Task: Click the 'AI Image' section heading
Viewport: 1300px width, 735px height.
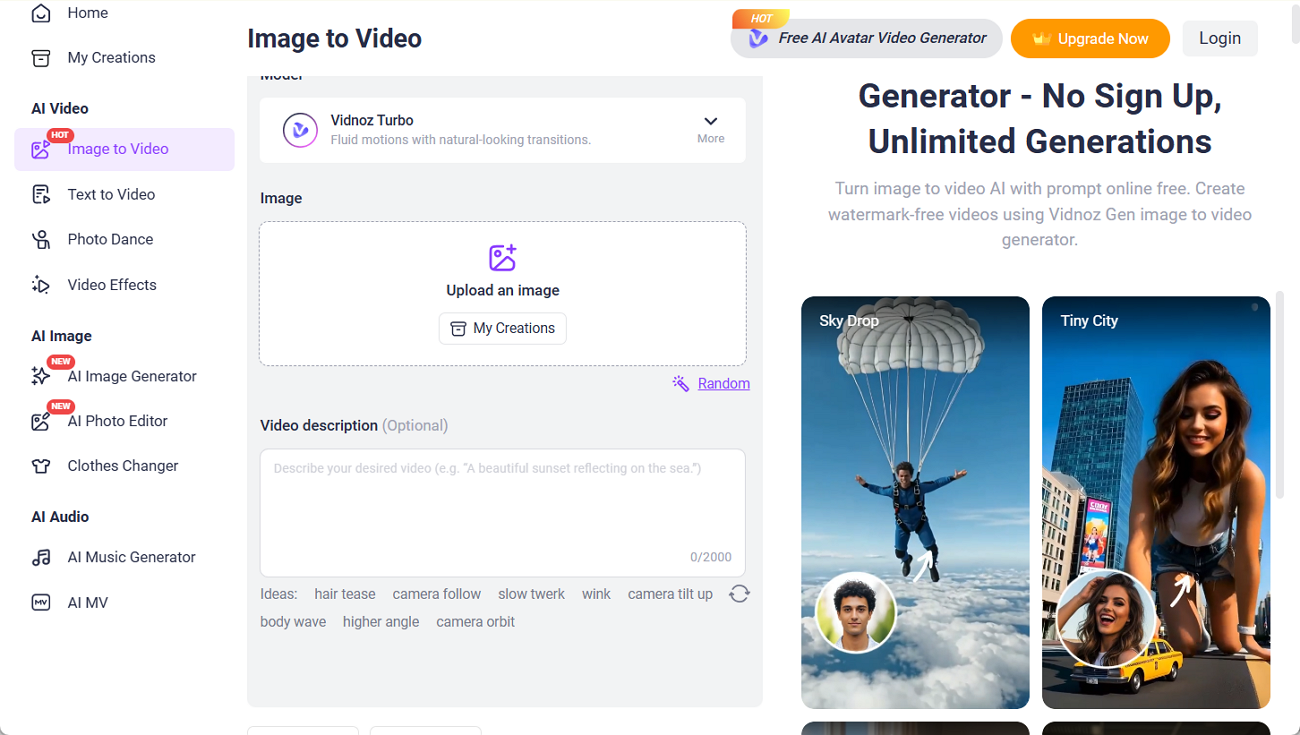Action: 61,336
